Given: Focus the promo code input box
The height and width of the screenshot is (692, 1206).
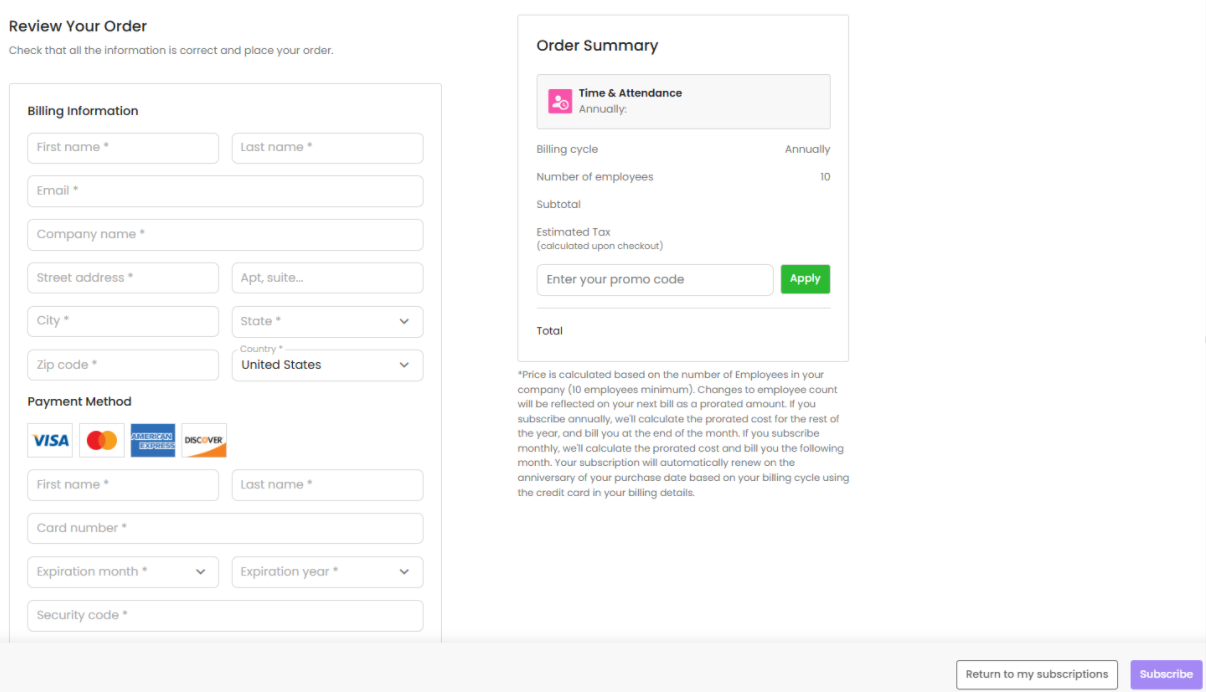Looking at the screenshot, I should [655, 280].
